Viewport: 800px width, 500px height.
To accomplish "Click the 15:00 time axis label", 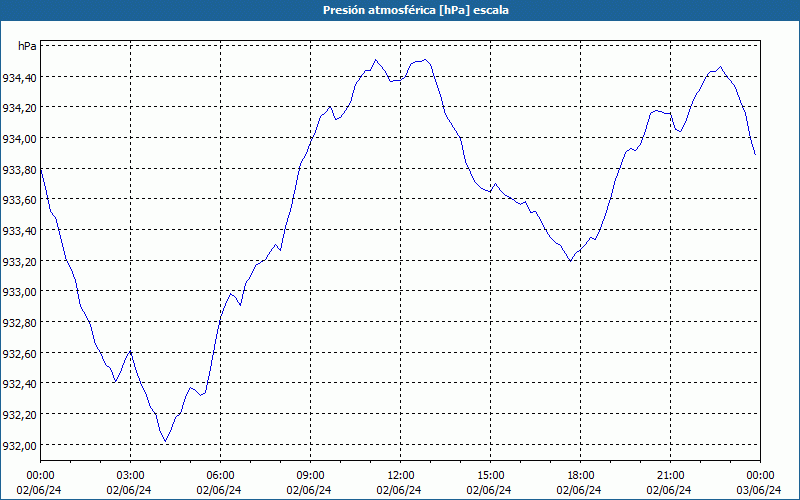I will click(x=490, y=476).
